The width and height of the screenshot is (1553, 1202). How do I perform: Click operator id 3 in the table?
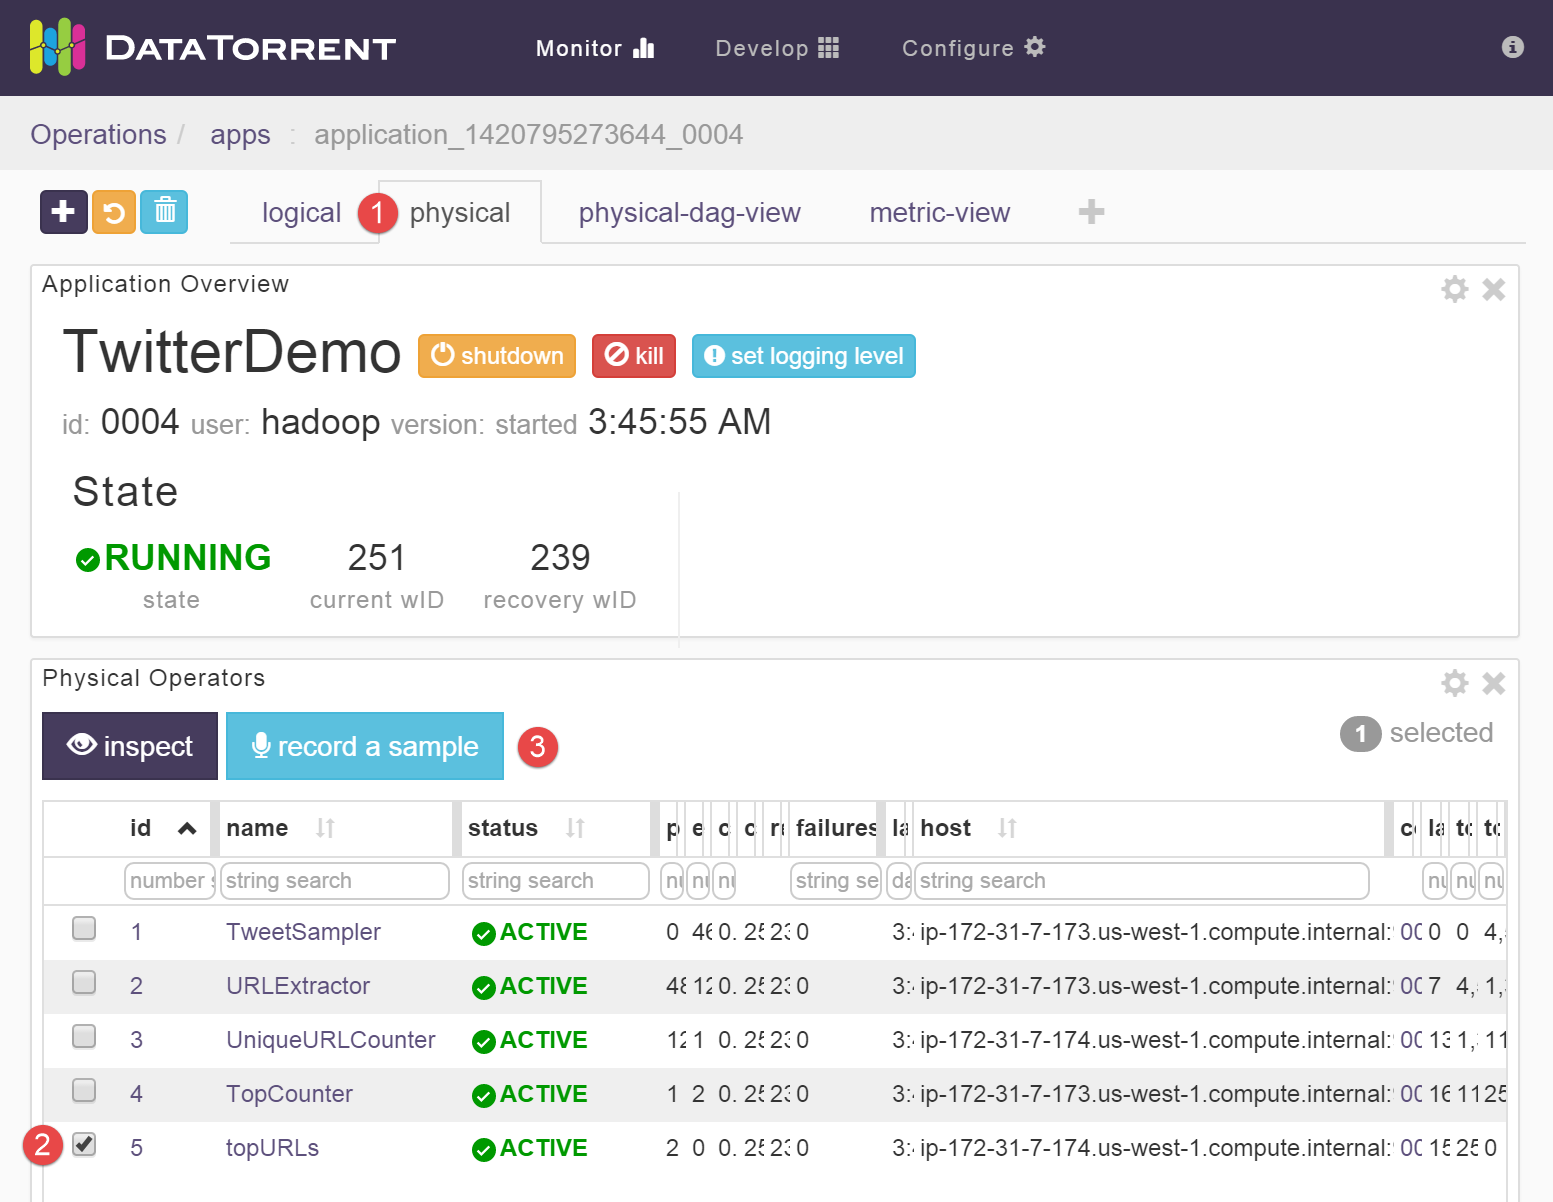[136, 1040]
